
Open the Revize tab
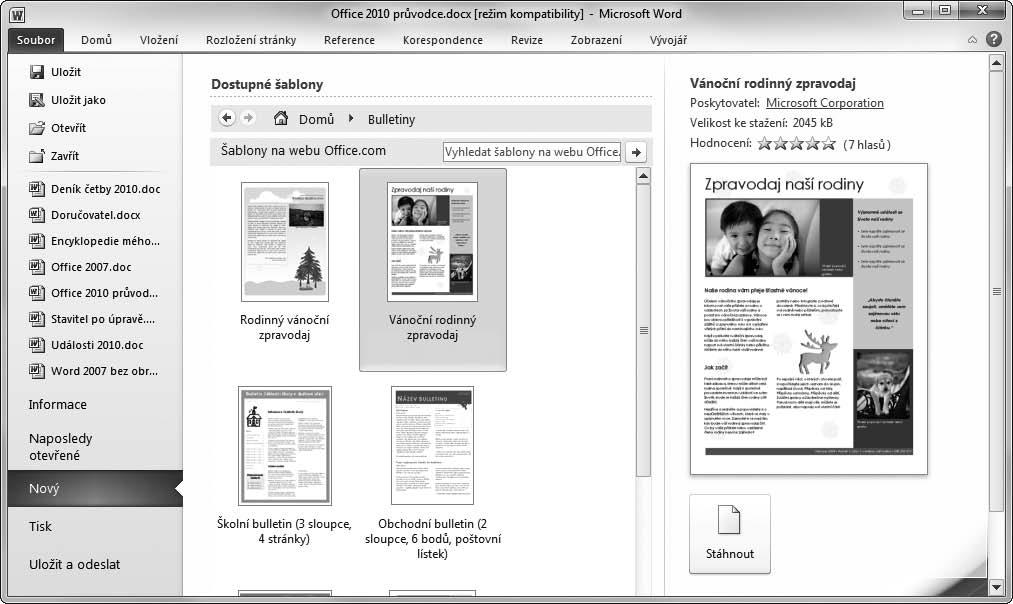[x=527, y=40]
